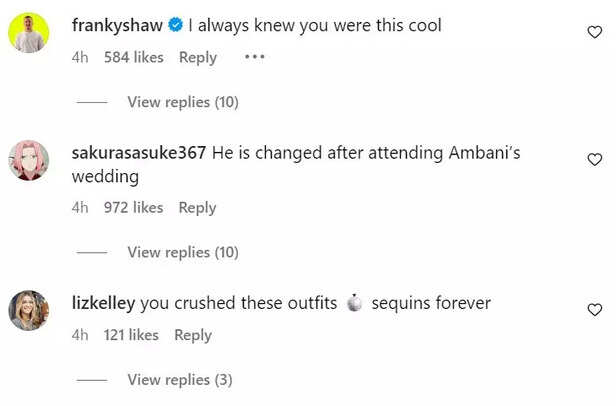Reply to lizkelley's comment
Image resolution: width=616 pixels, height=406 pixels.
click(193, 335)
